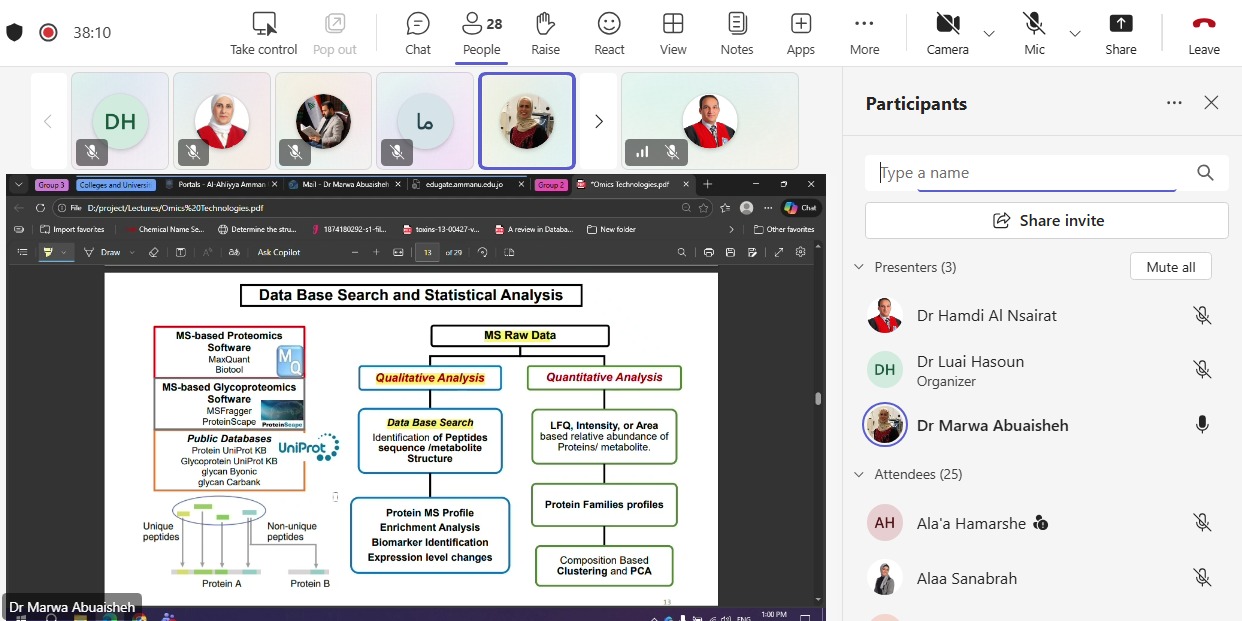
Task: Click the Share invite button
Action: 1046,221
